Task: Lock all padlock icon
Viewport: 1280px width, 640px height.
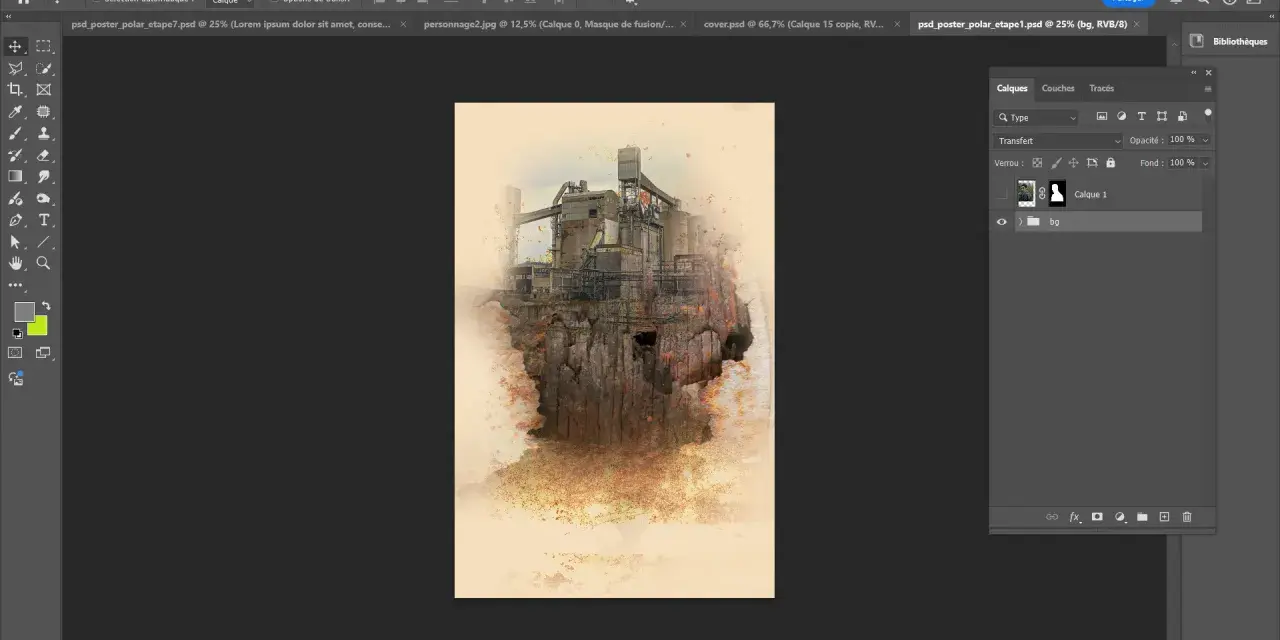Action: 1110,163
